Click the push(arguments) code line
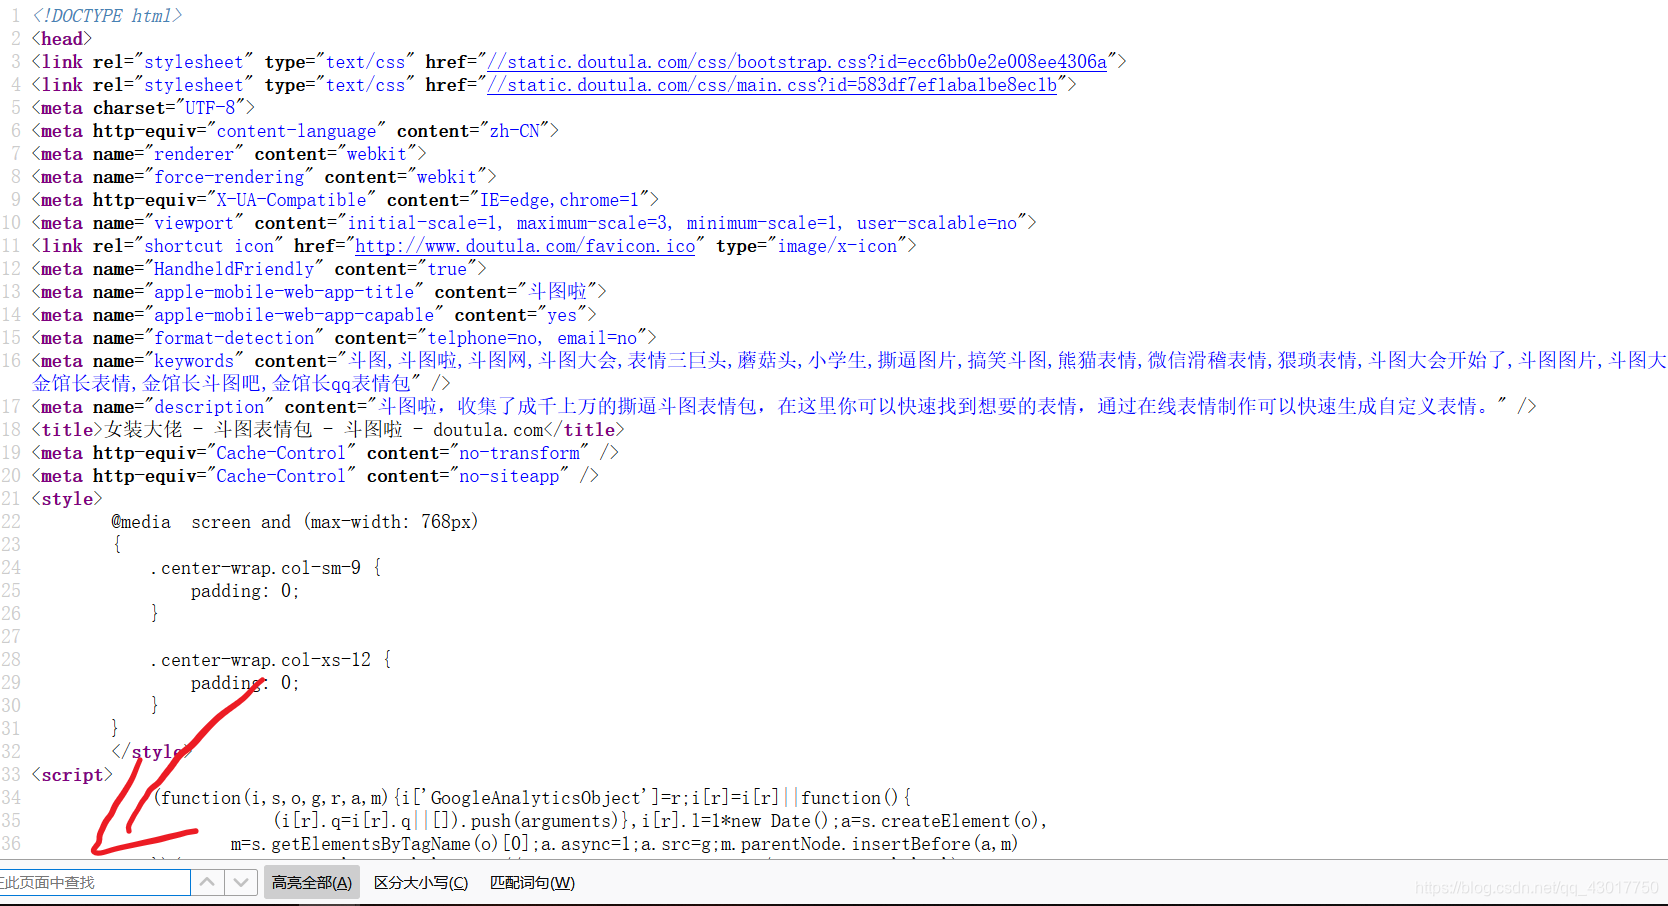Image resolution: width=1668 pixels, height=906 pixels. [x=660, y=821]
